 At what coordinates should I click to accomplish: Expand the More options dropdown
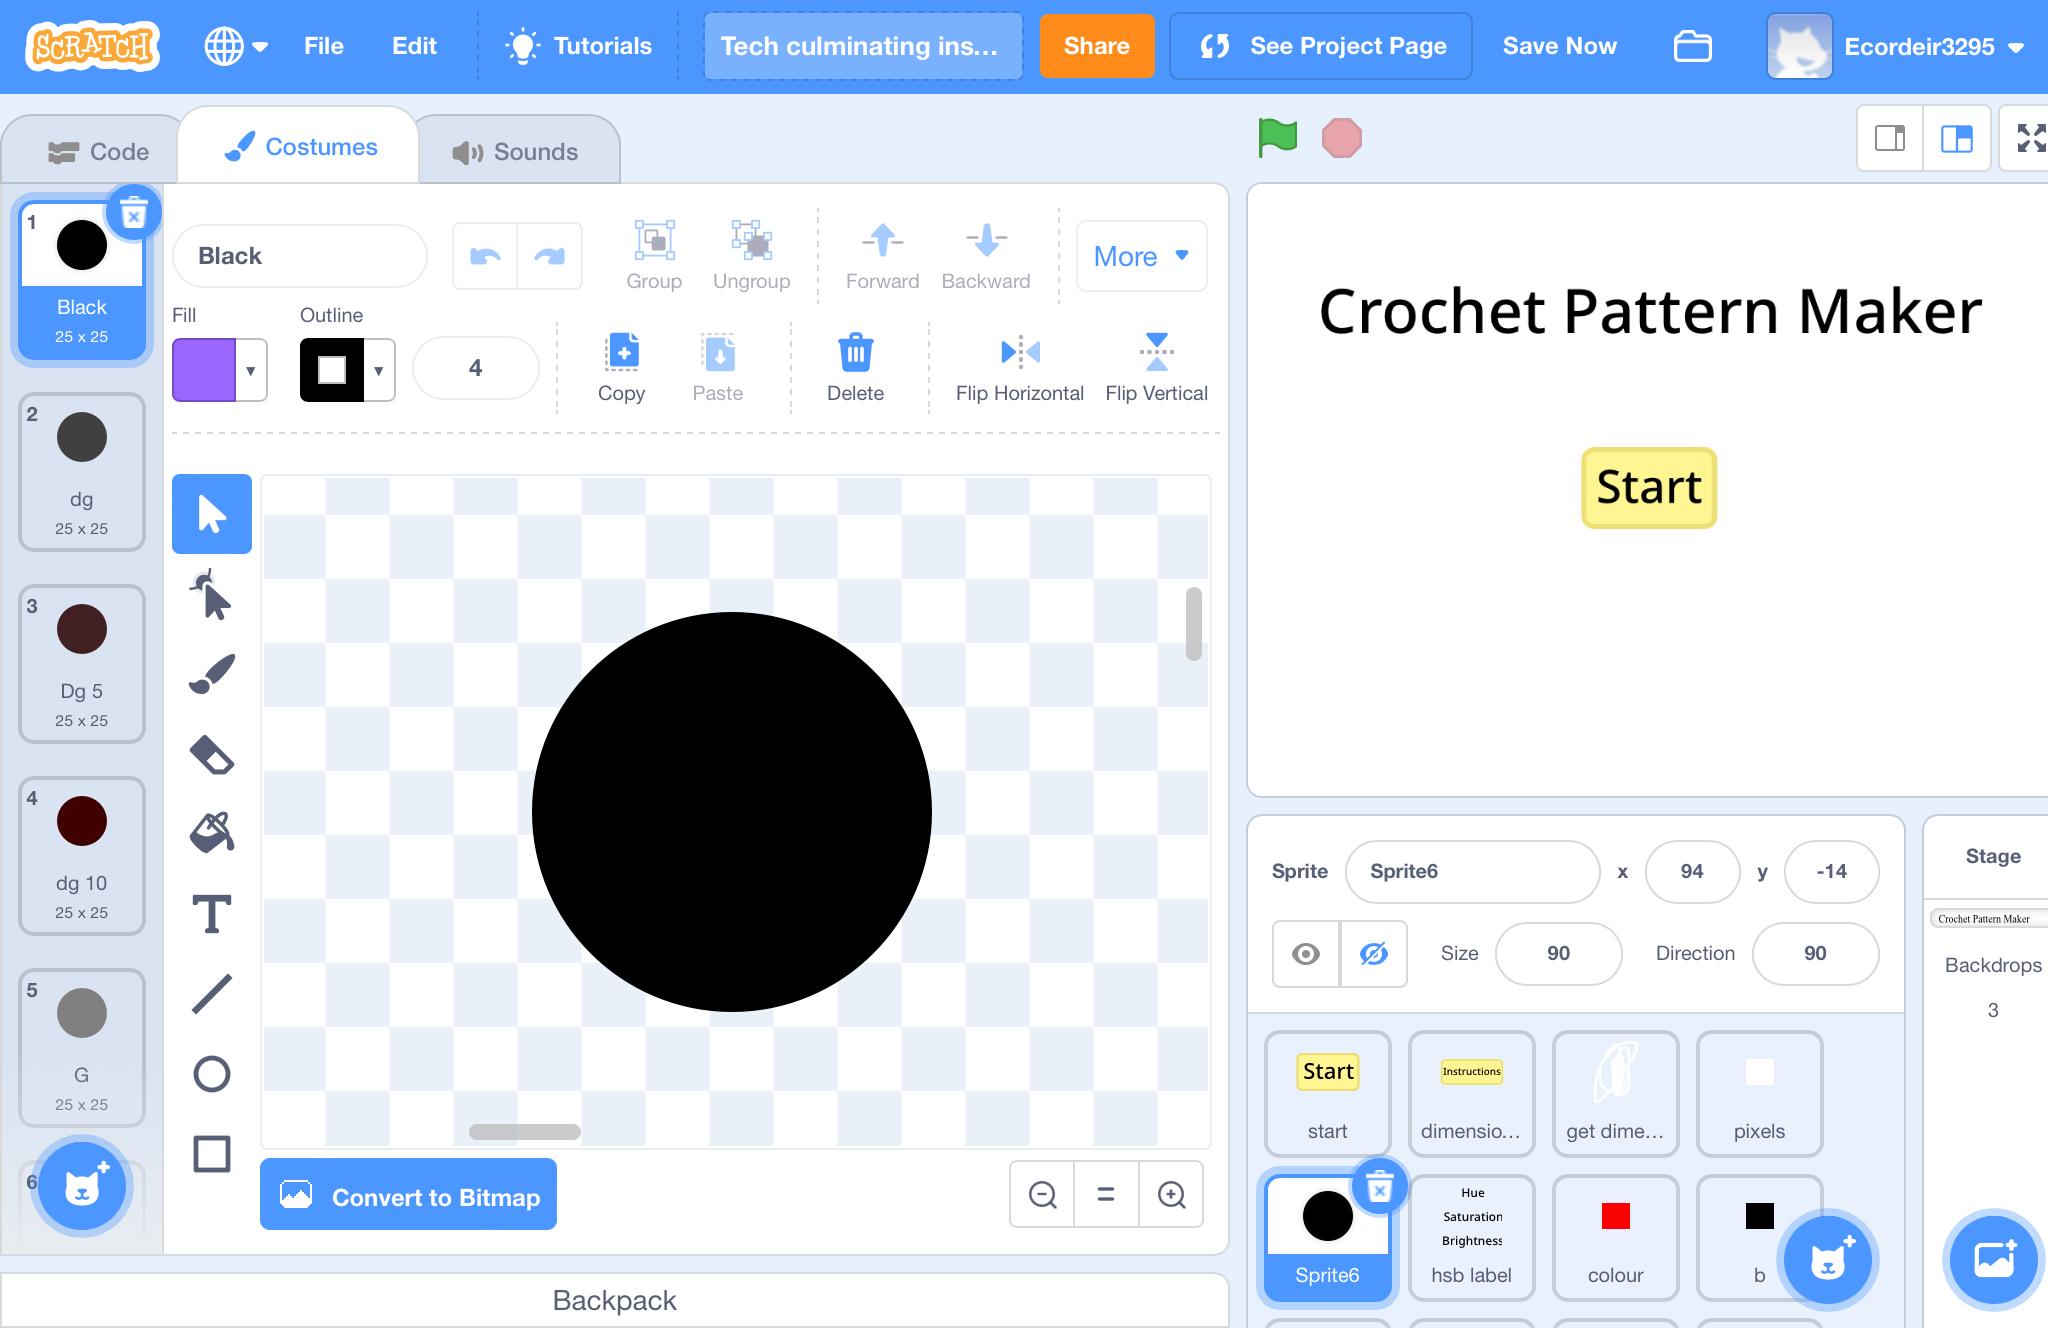1141,257
